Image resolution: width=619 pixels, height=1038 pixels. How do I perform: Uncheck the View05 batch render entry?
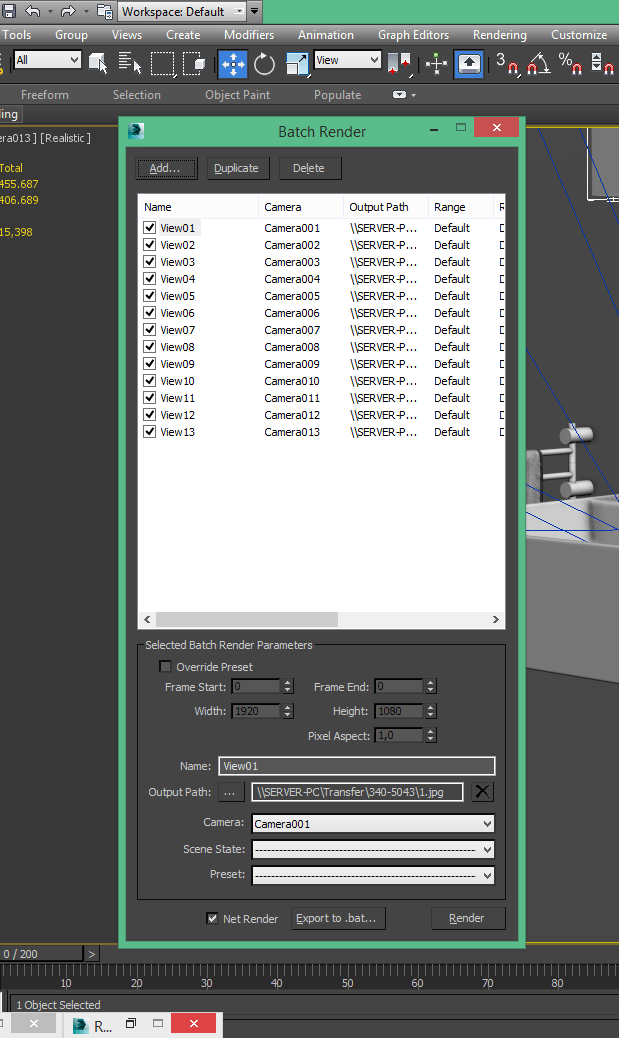[150, 296]
